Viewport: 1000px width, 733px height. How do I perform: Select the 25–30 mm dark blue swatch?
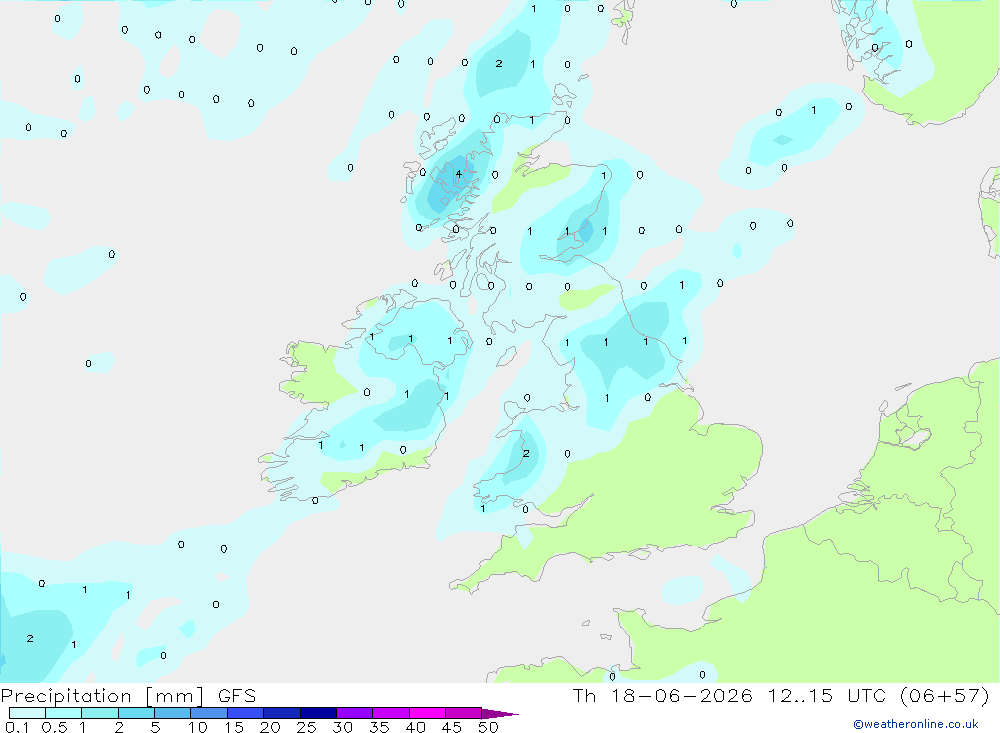(x=318, y=713)
